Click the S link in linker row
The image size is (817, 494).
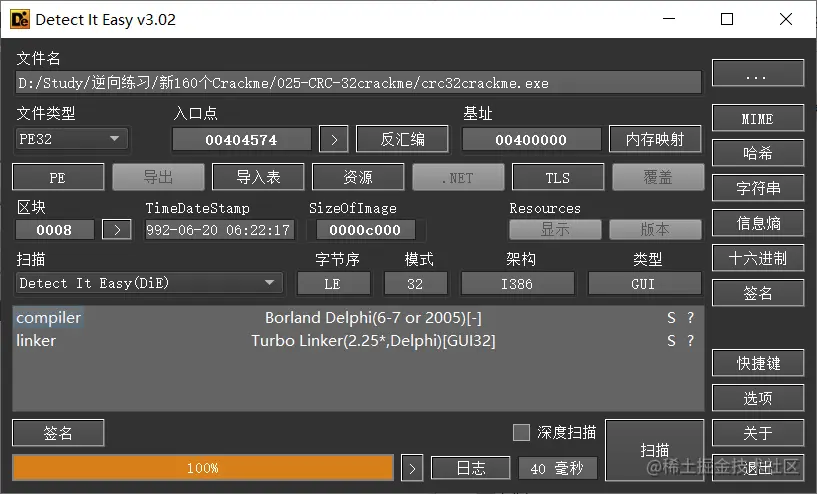[672, 340]
